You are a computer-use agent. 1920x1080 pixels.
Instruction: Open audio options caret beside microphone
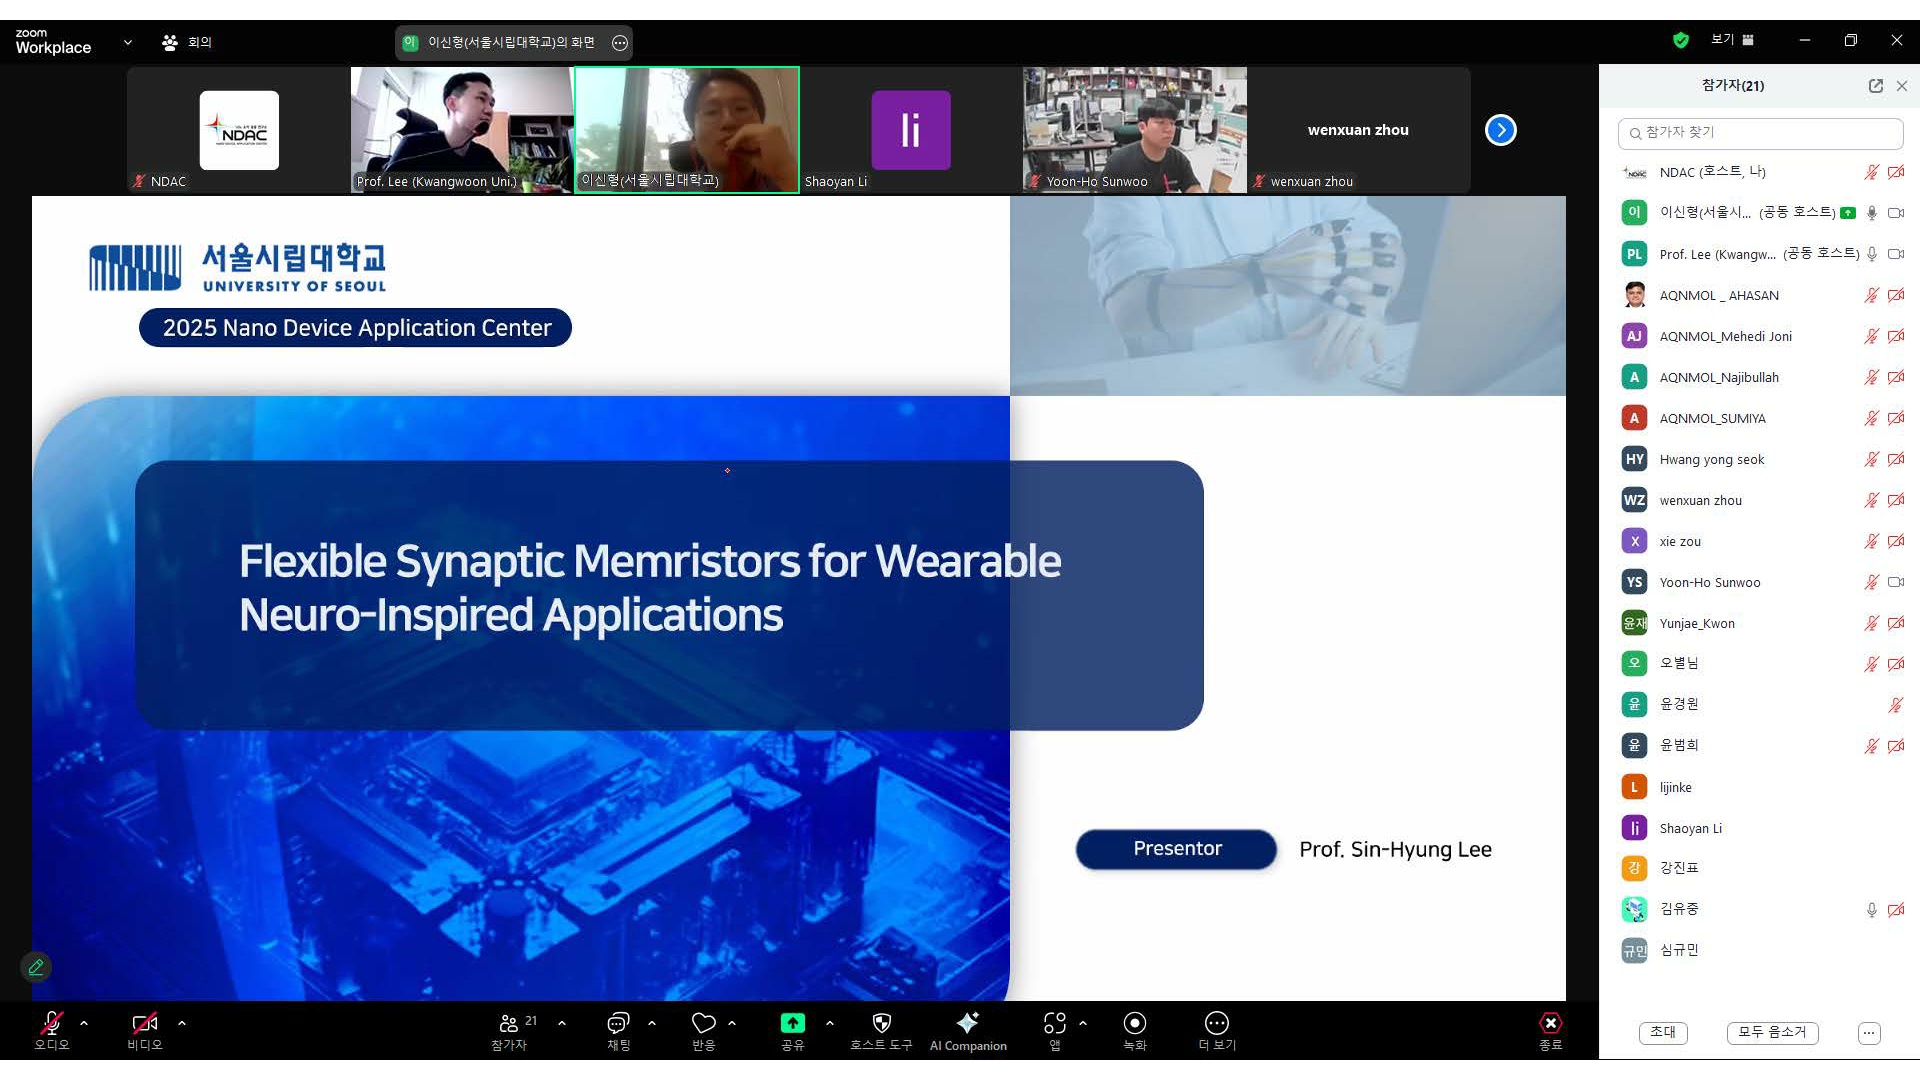(x=84, y=1023)
